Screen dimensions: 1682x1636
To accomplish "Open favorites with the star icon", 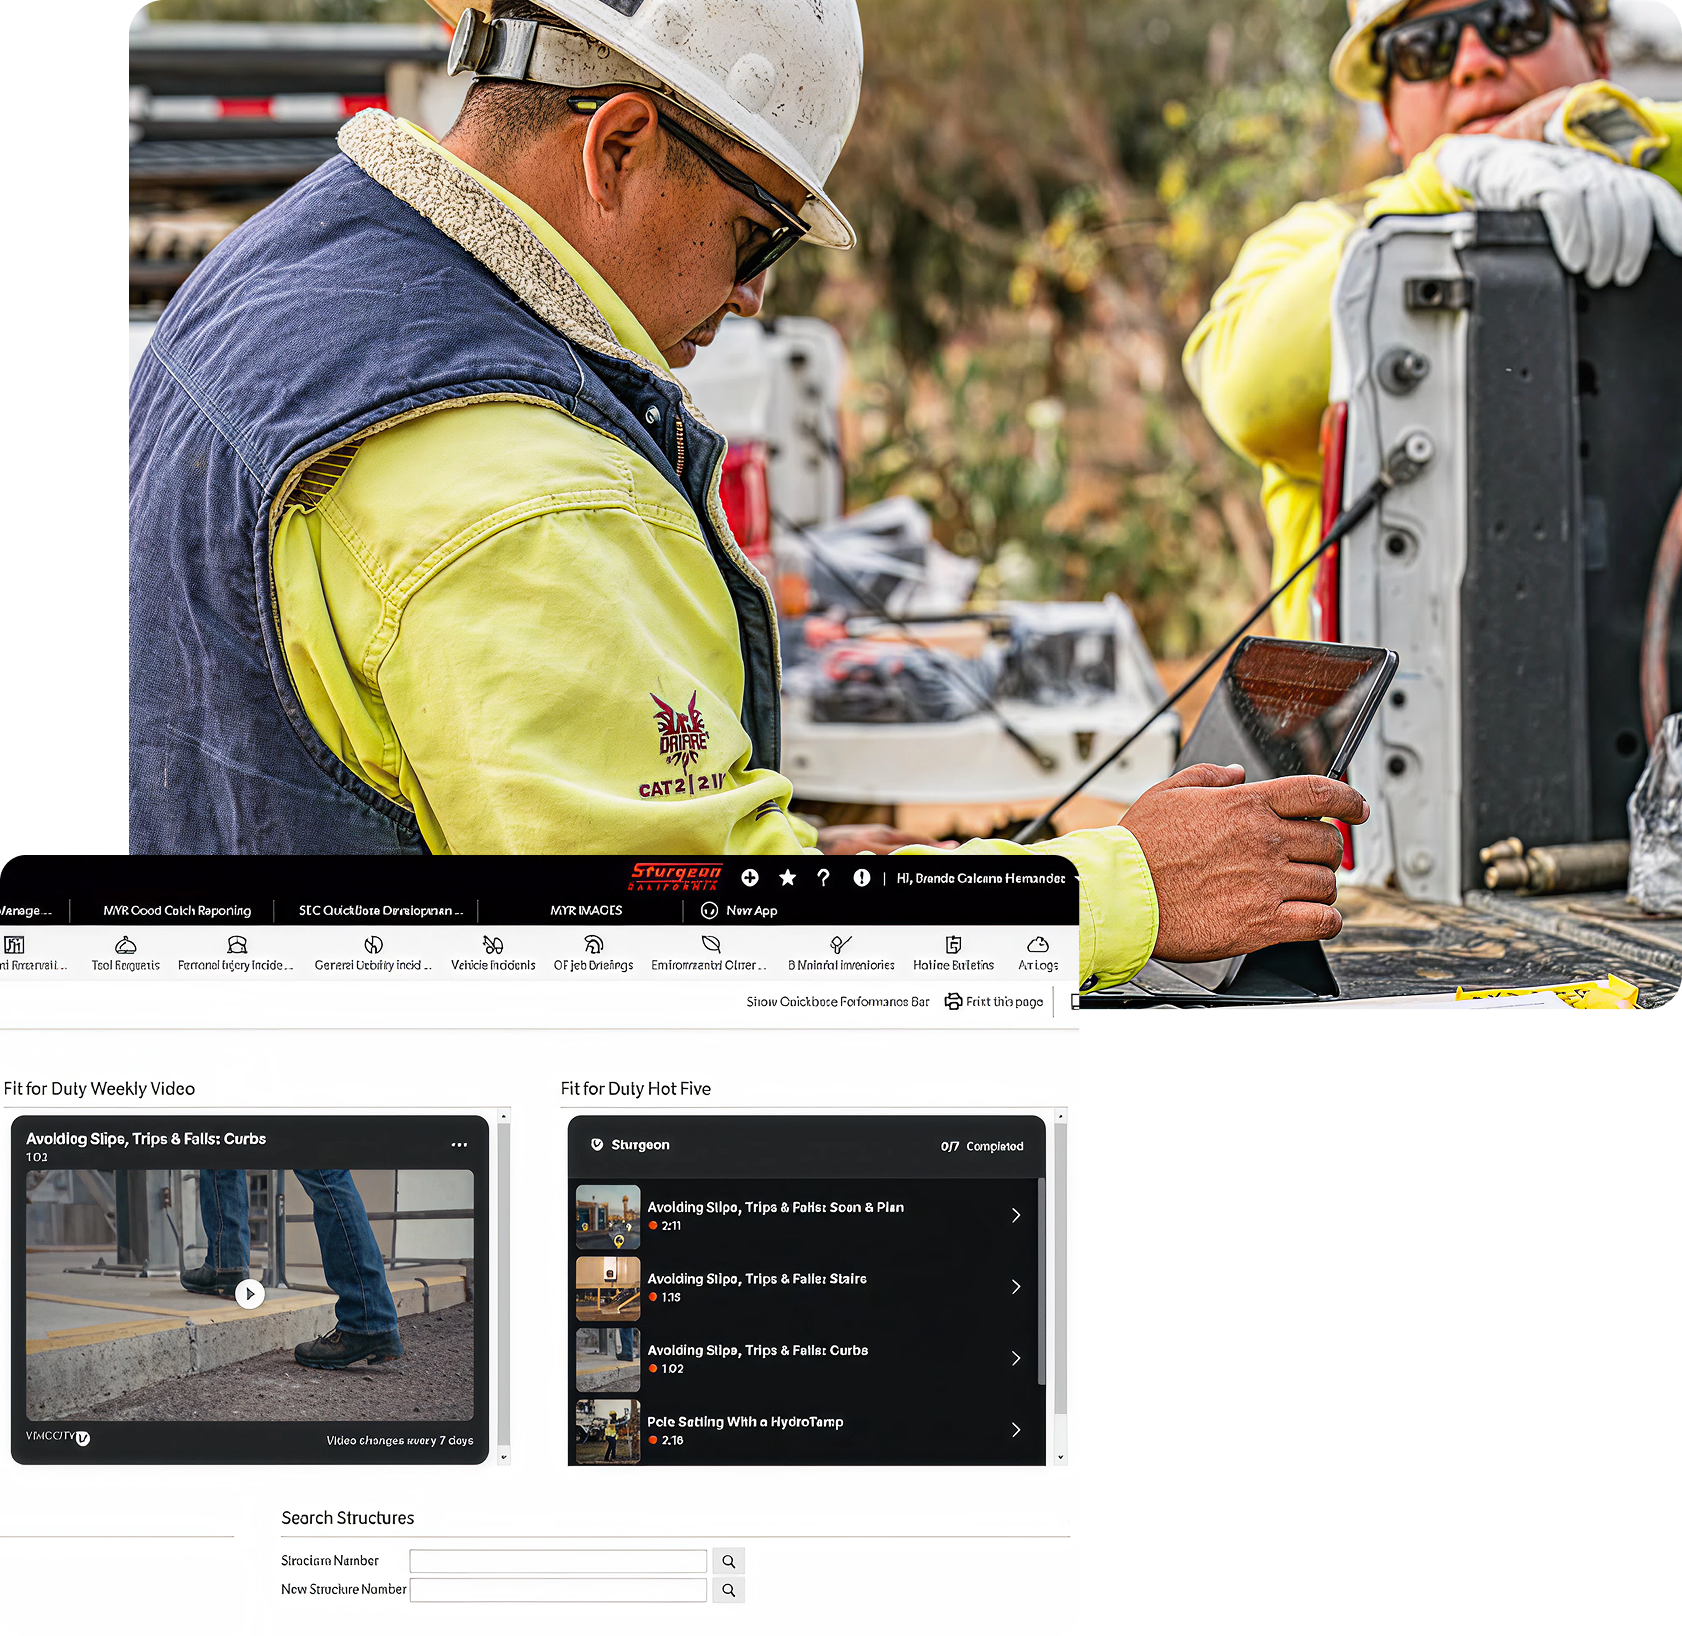I will (x=788, y=878).
